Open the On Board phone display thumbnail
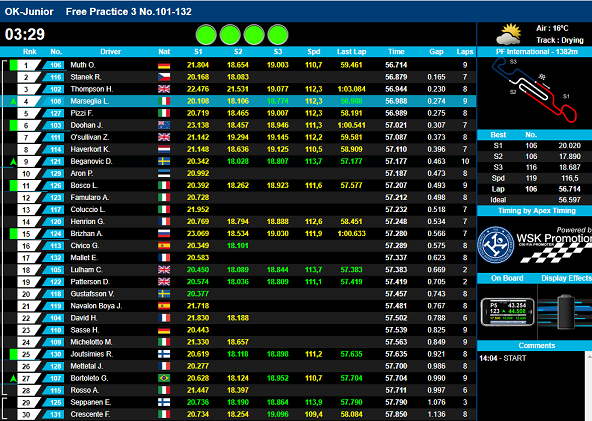Screen dimensions: 592x421 [x=507, y=312]
